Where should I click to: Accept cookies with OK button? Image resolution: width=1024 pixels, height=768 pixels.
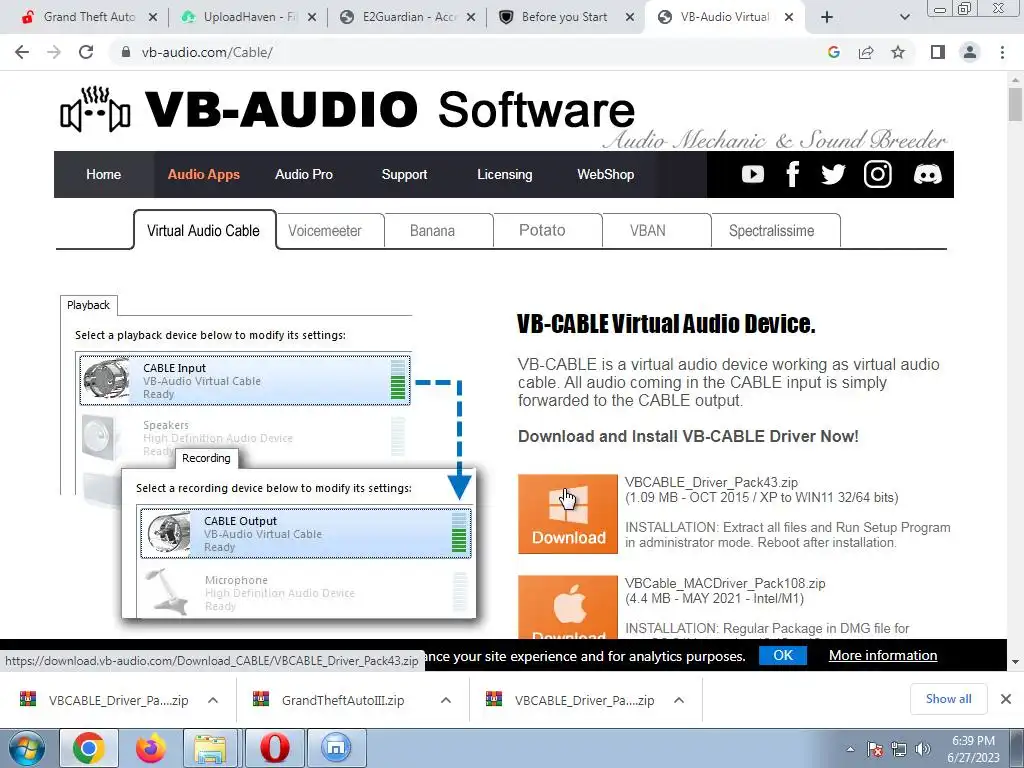(x=782, y=655)
